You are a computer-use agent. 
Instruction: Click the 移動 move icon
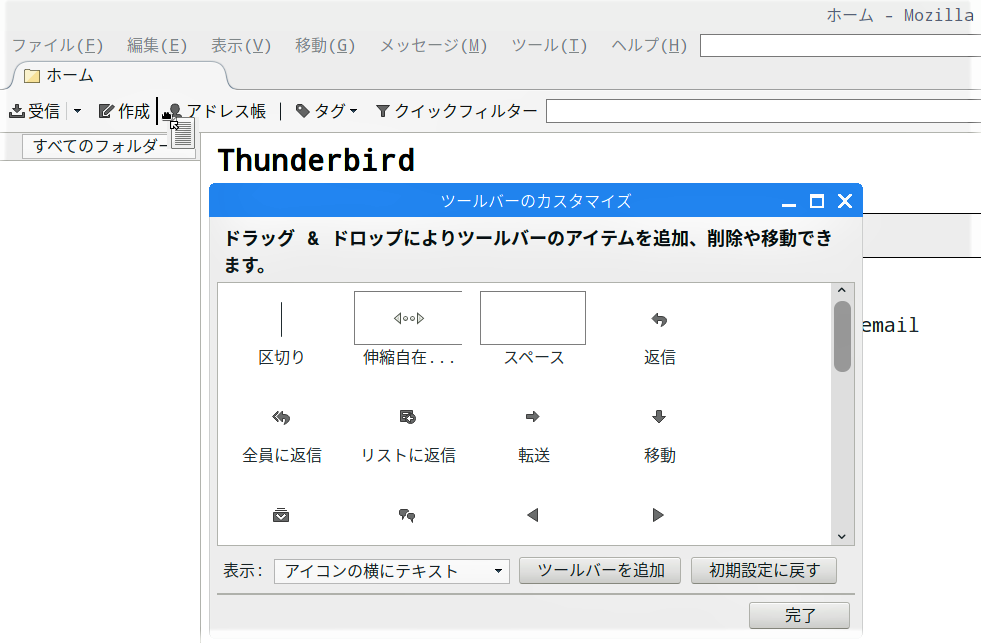(659, 417)
